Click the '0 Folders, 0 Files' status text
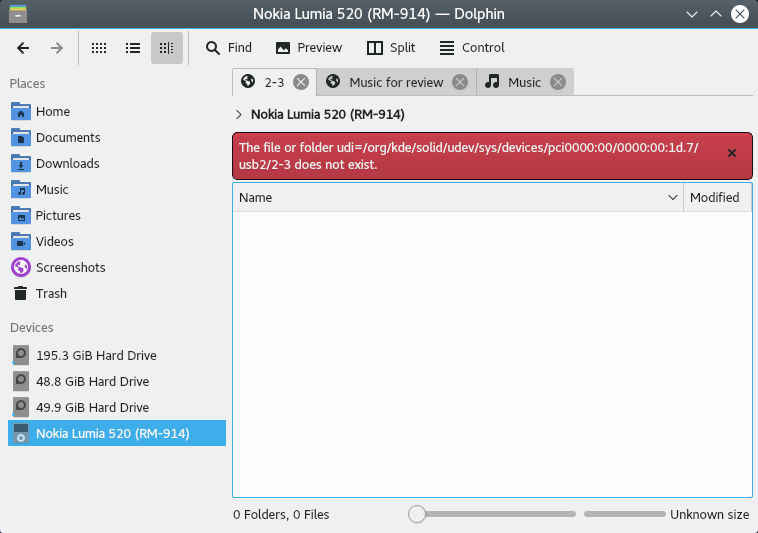This screenshot has height=533, width=758. 281,515
